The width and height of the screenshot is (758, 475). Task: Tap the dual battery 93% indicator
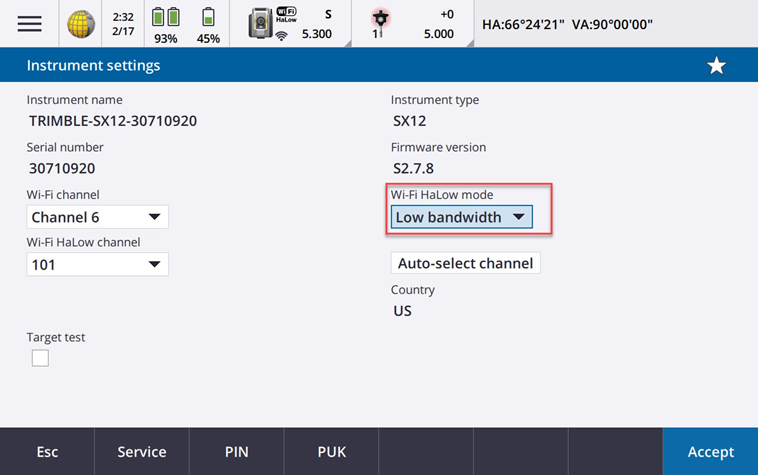click(165, 24)
